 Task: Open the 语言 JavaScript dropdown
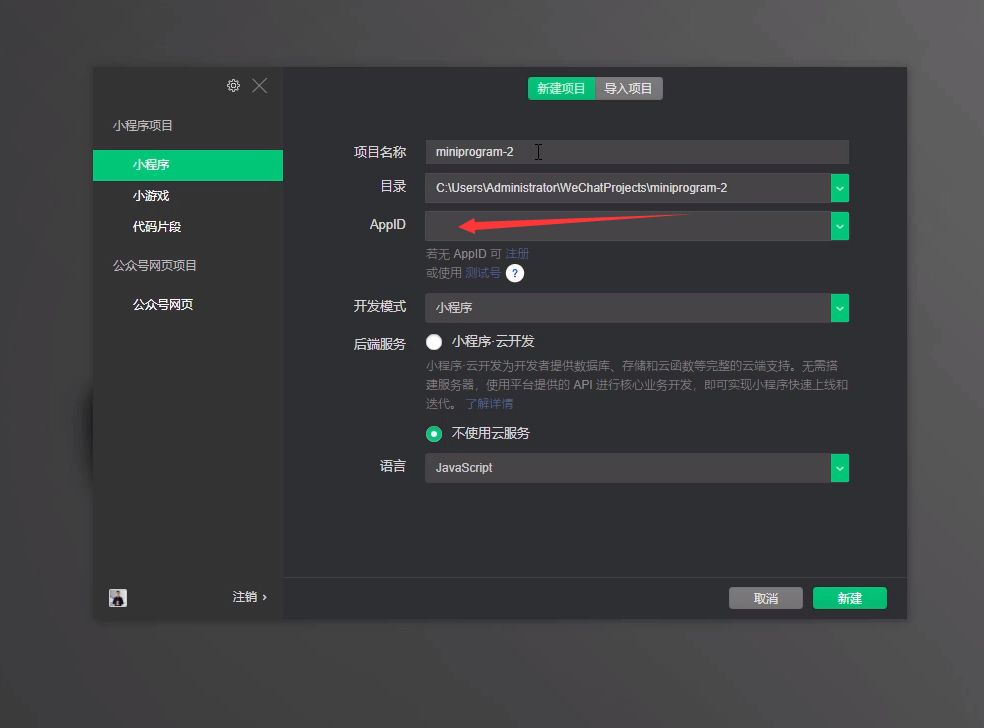(840, 468)
